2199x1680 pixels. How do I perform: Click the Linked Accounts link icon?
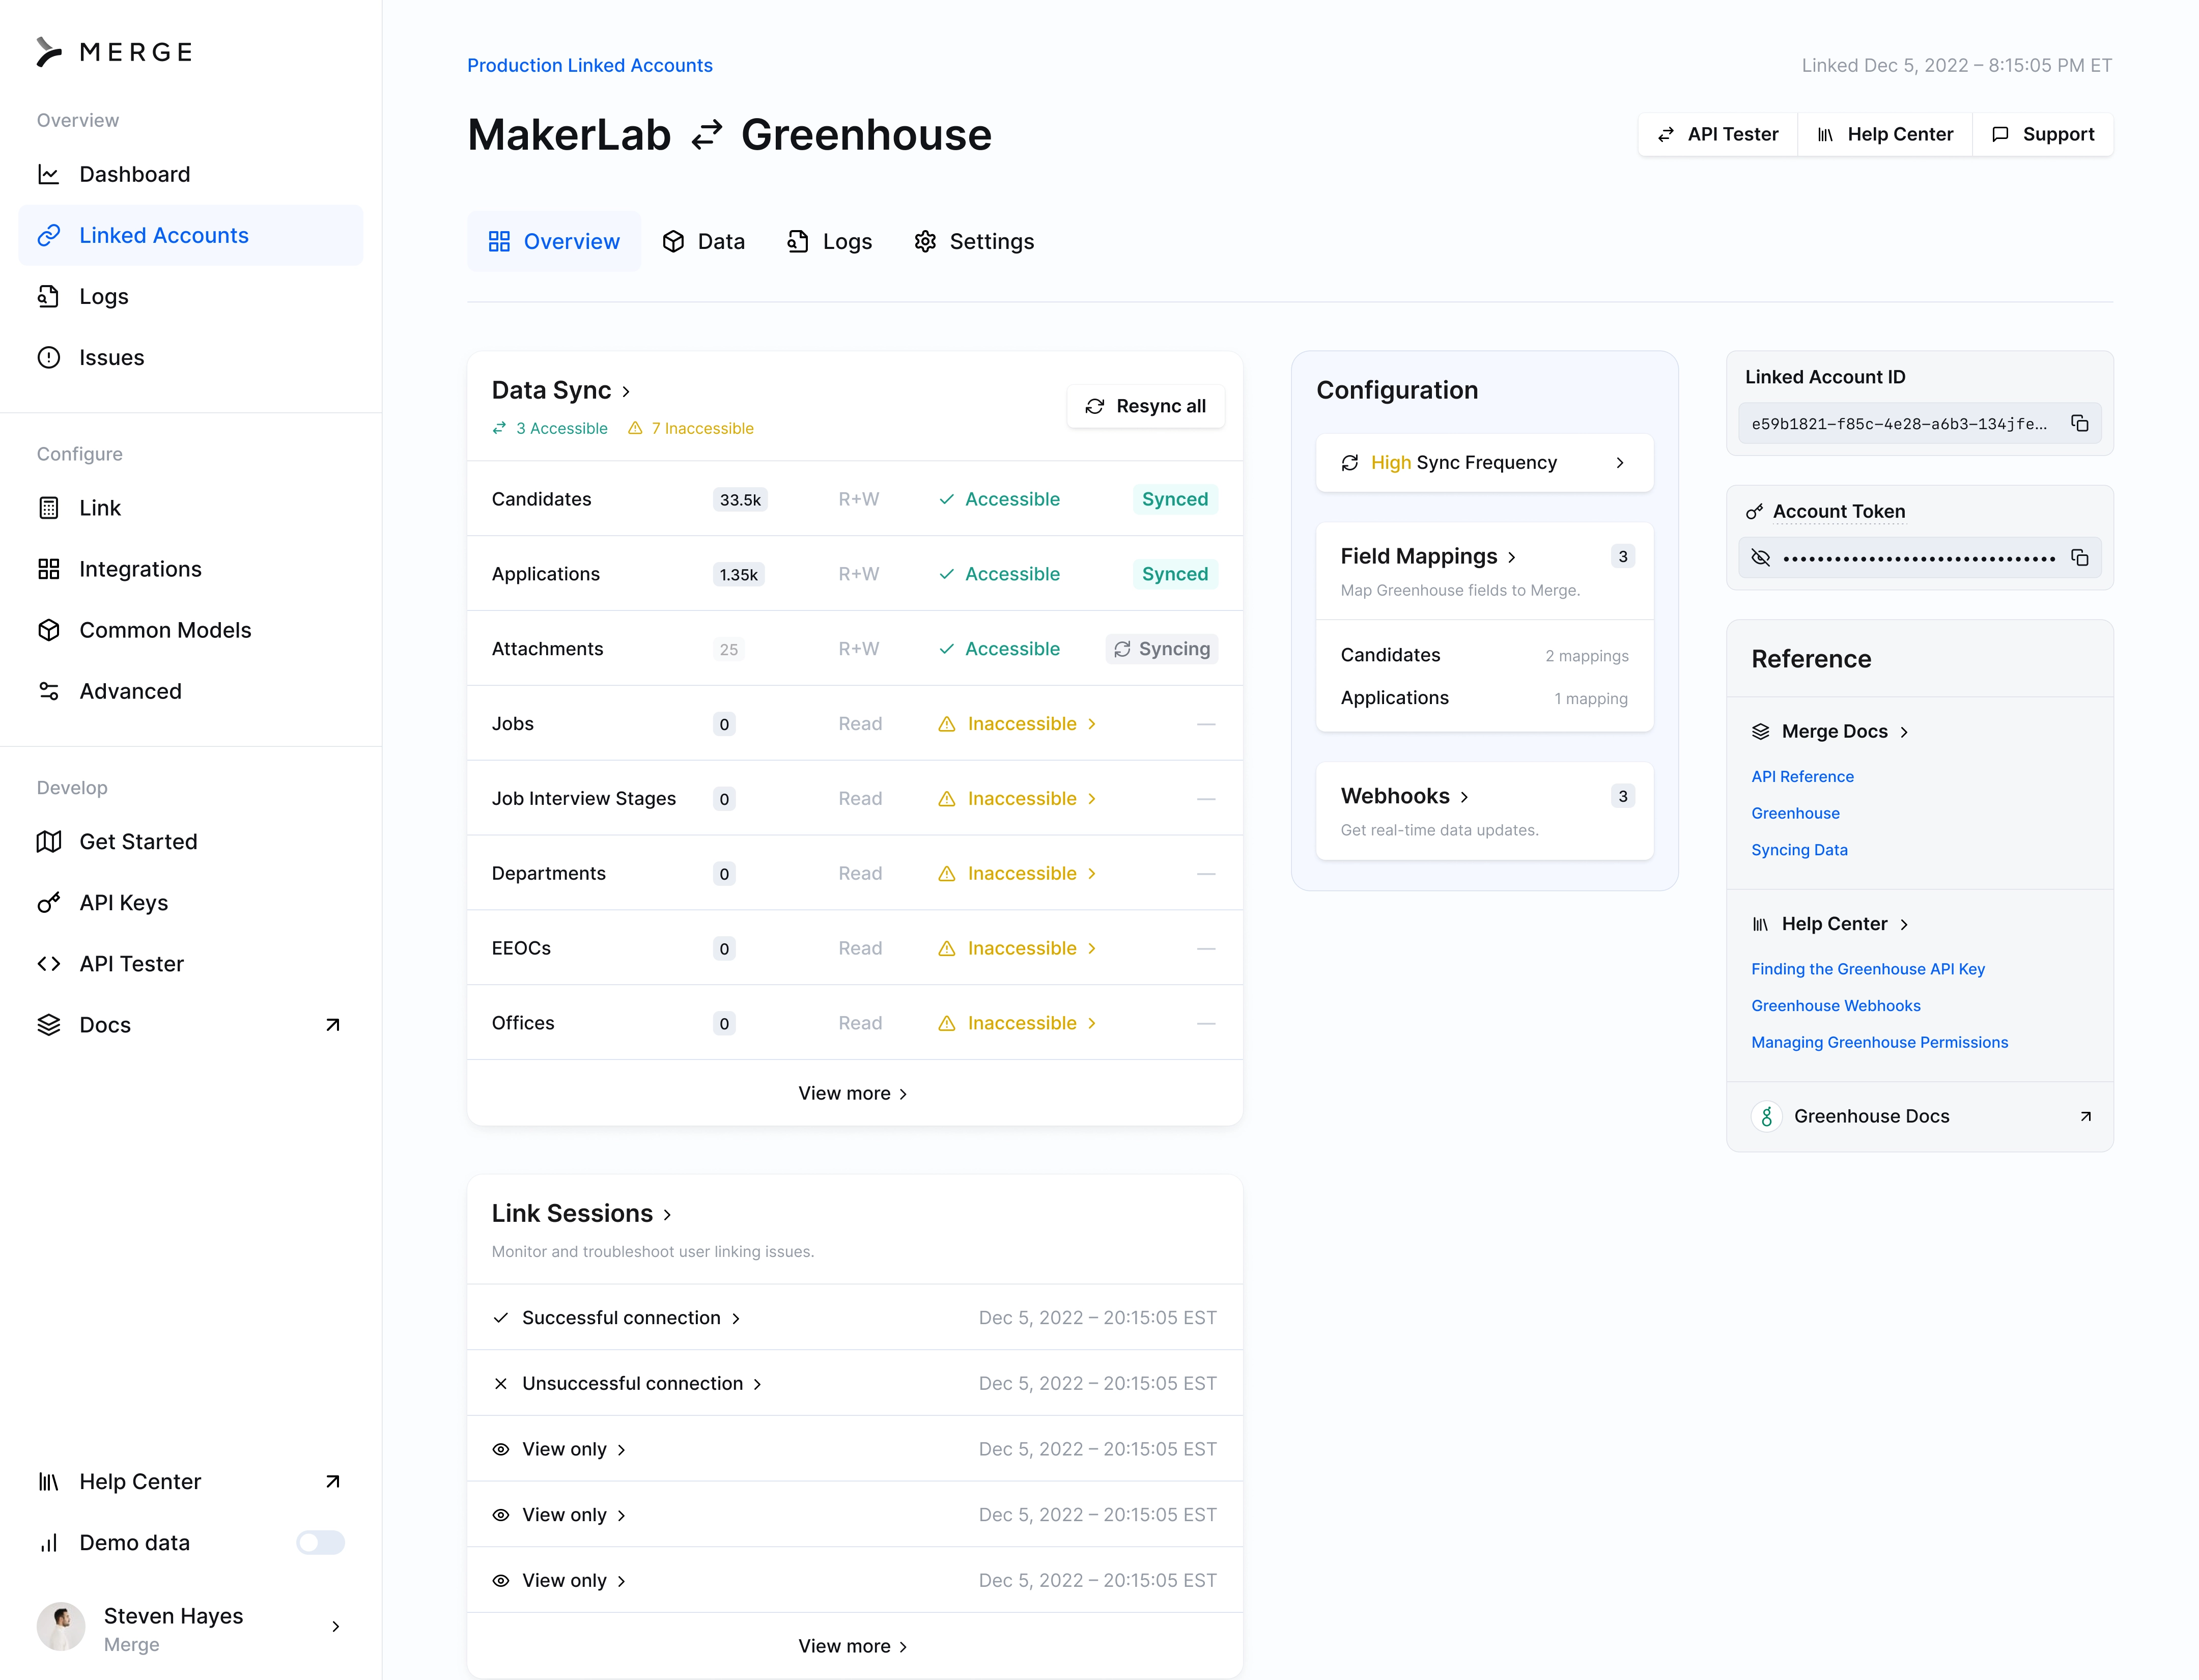[48, 235]
